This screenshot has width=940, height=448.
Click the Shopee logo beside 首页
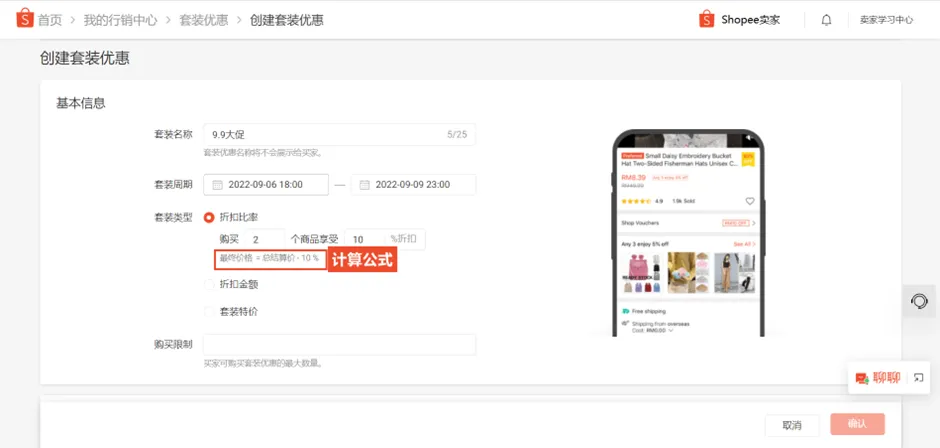pos(25,19)
